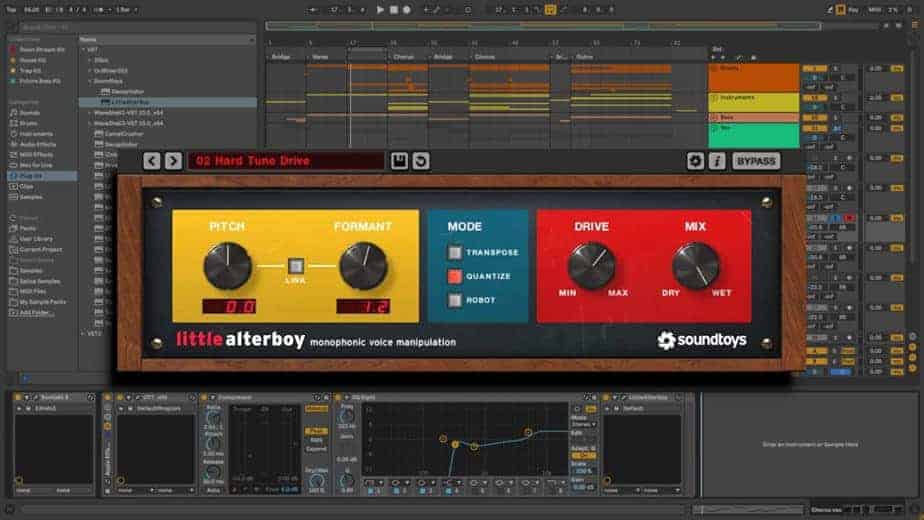Fold the Drums group track
Viewport: 924px width, 520px height.
714,68
